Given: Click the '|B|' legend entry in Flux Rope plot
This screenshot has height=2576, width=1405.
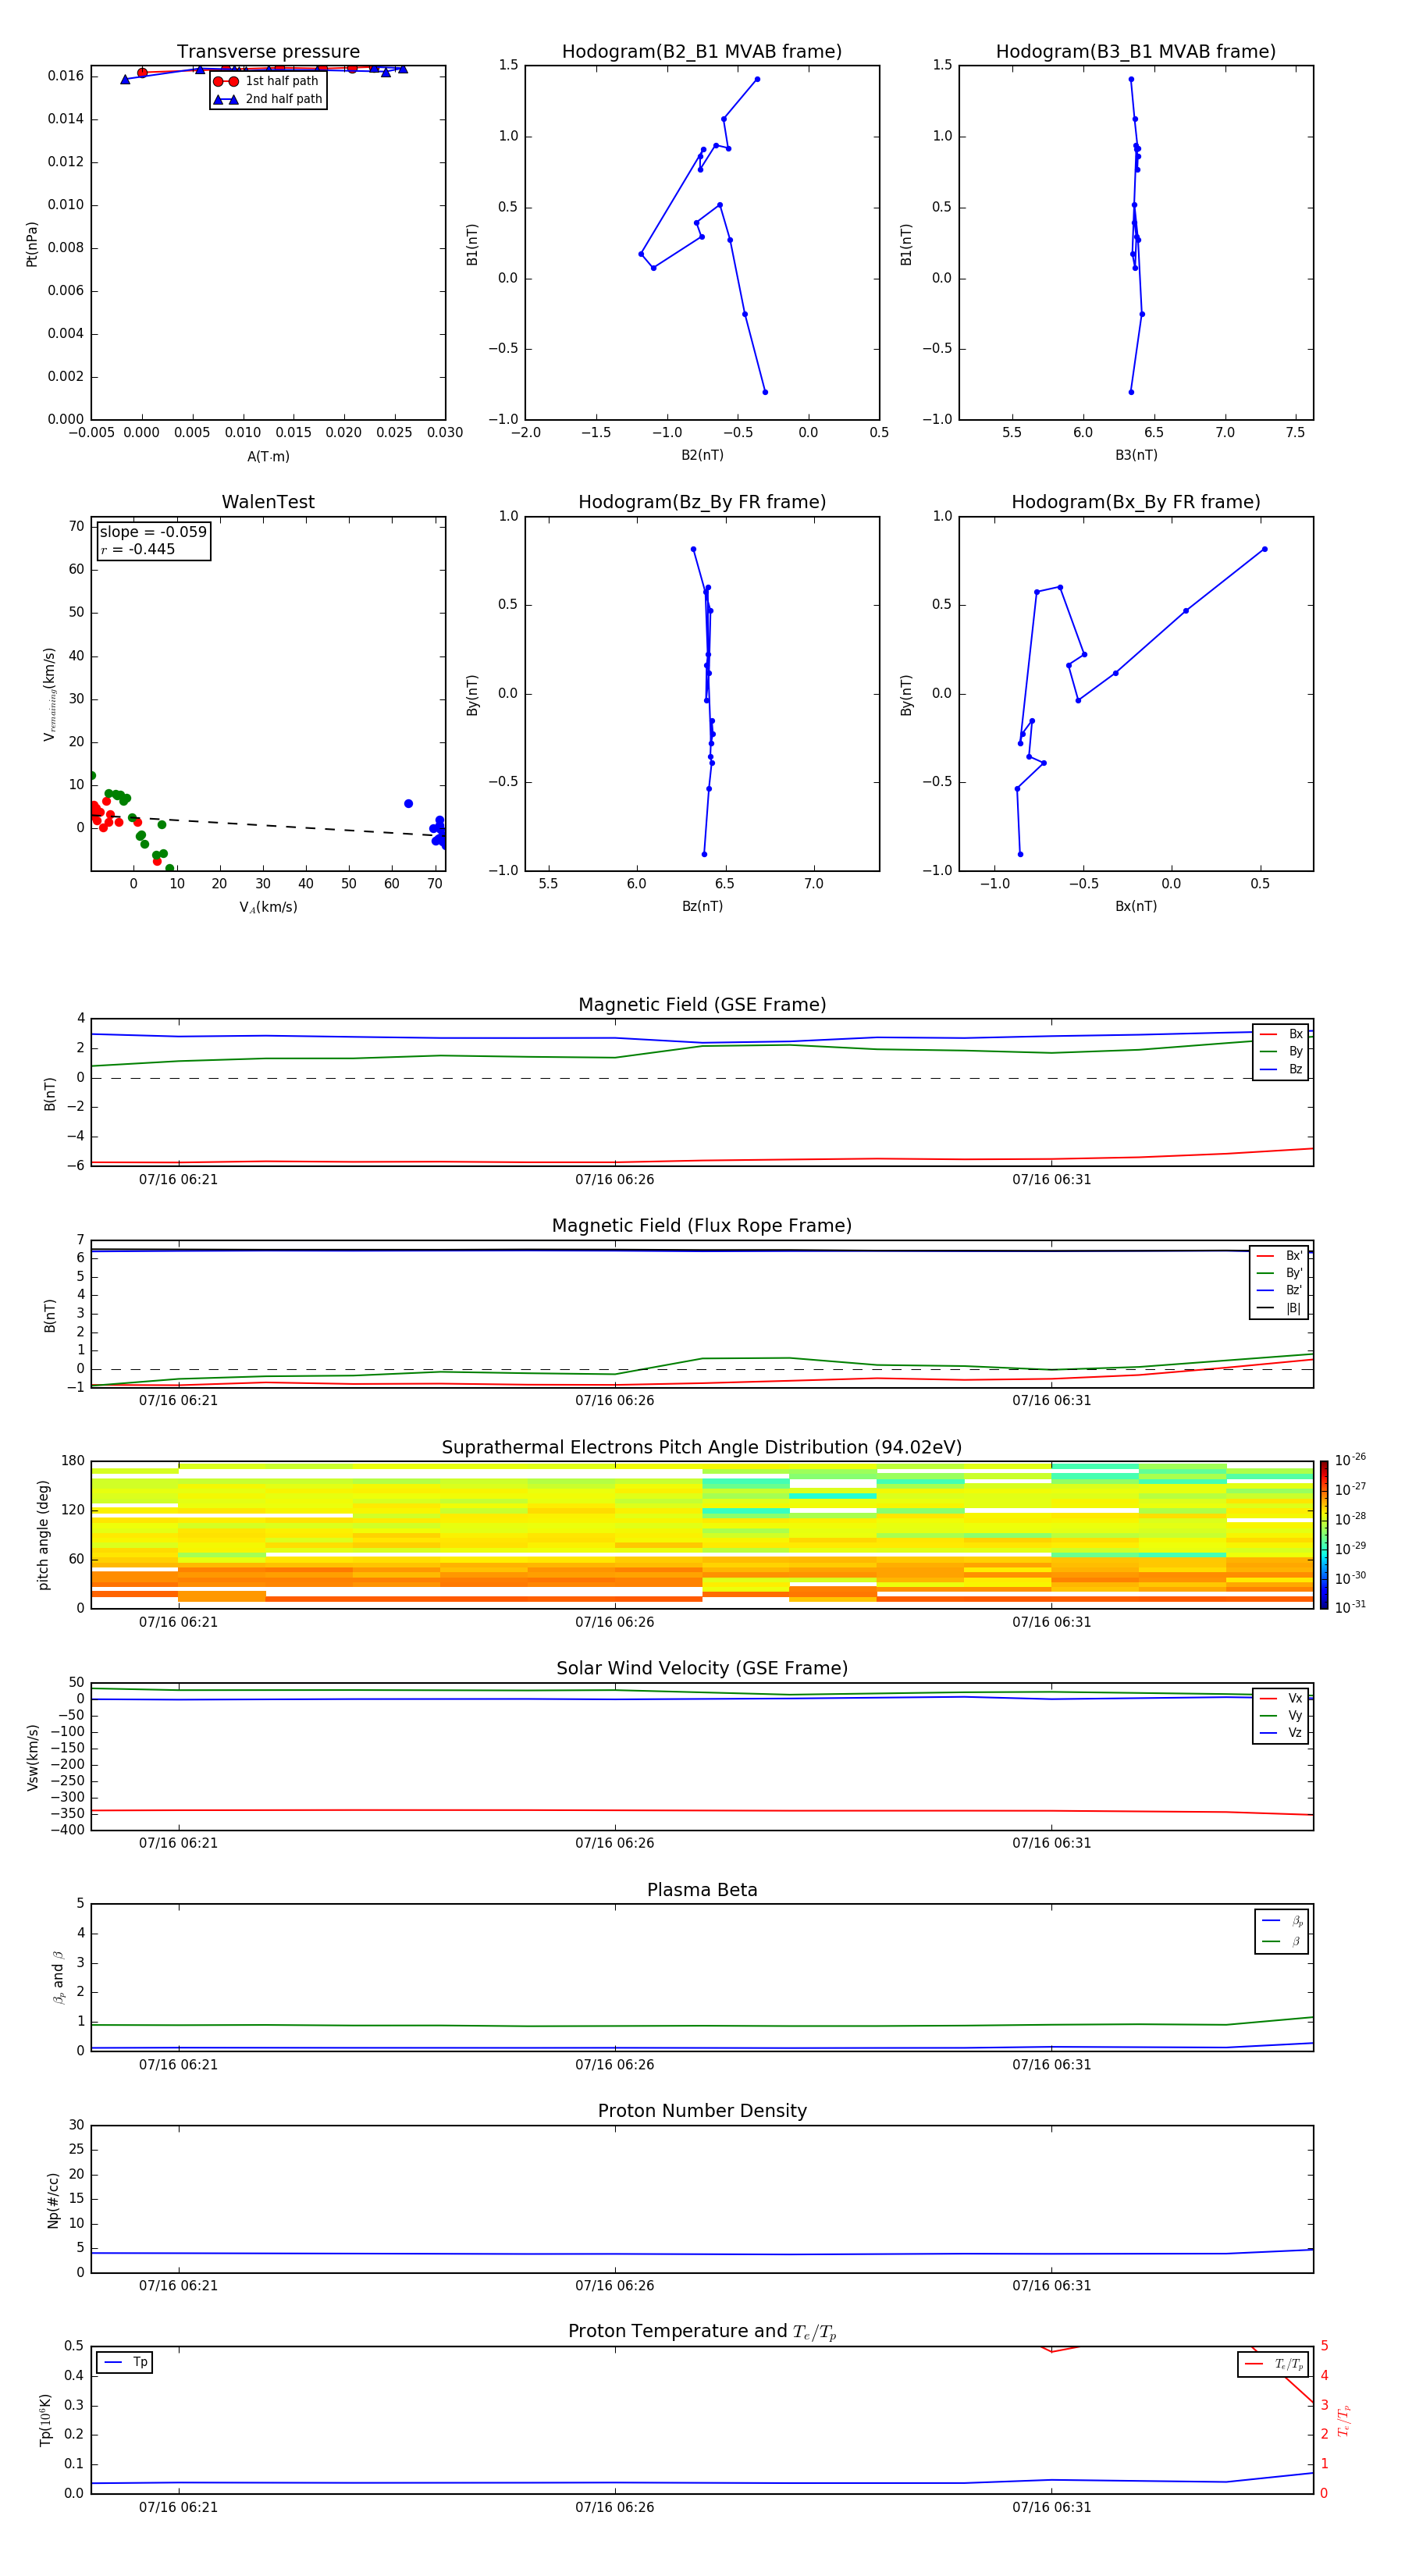Looking at the screenshot, I should [1279, 1308].
